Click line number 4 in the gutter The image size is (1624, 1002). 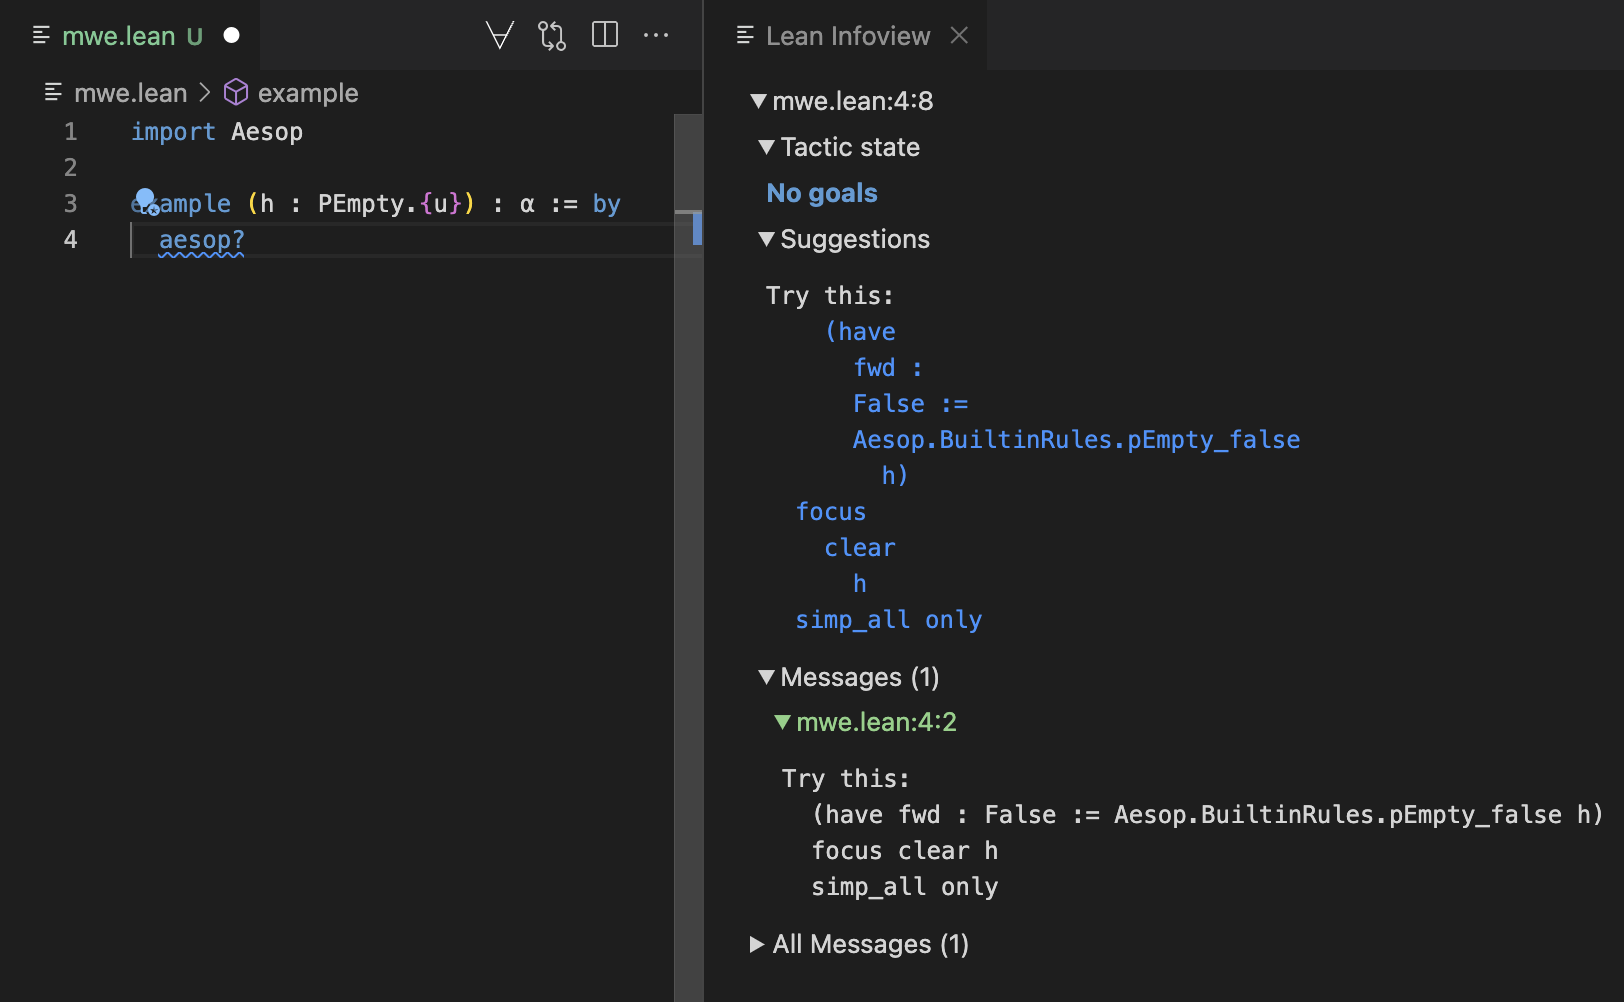[x=71, y=239]
